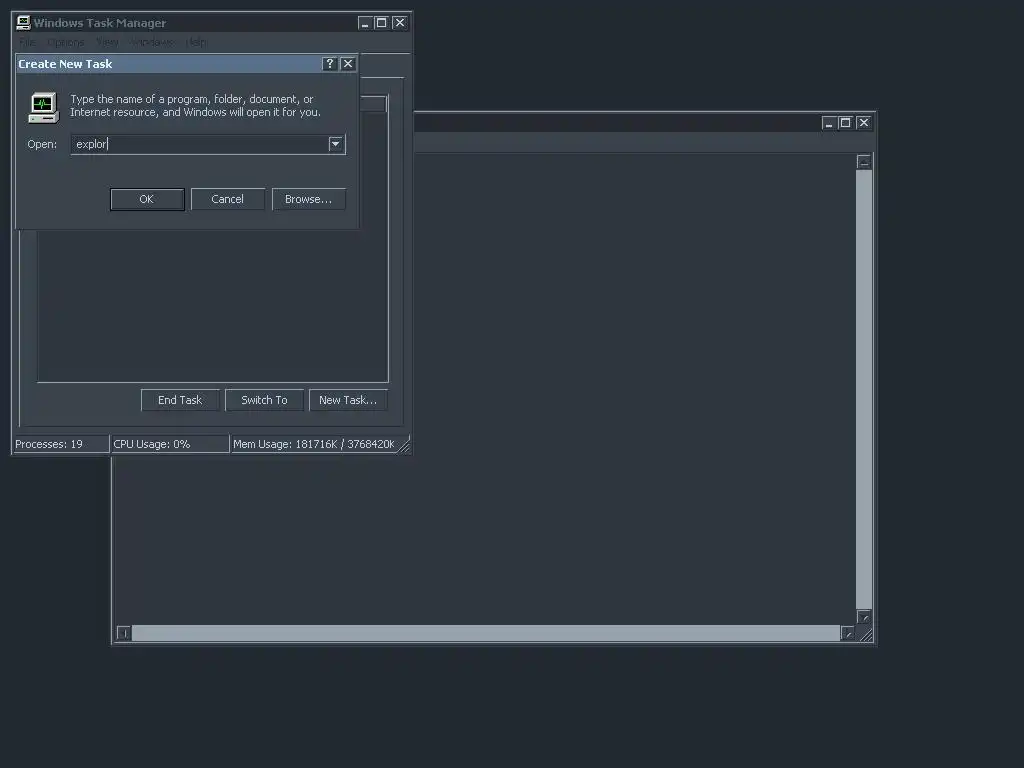This screenshot has height=768, width=1024.
Task: Confirm with the OK button
Action: pyautogui.click(x=147, y=199)
